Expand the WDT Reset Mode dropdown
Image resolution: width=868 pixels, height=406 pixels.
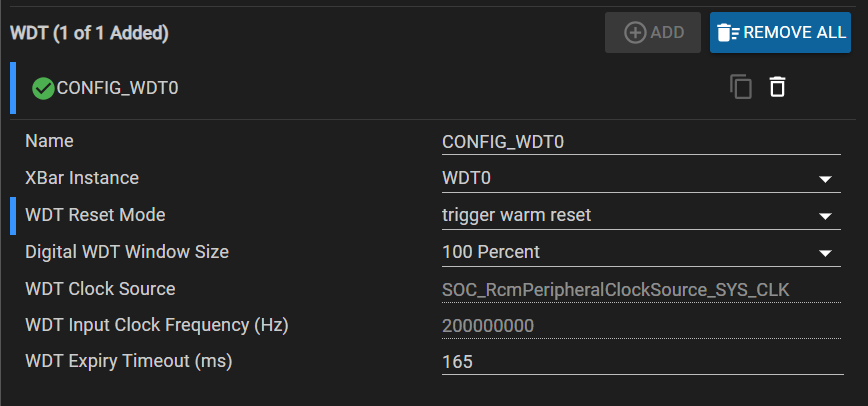coord(826,216)
